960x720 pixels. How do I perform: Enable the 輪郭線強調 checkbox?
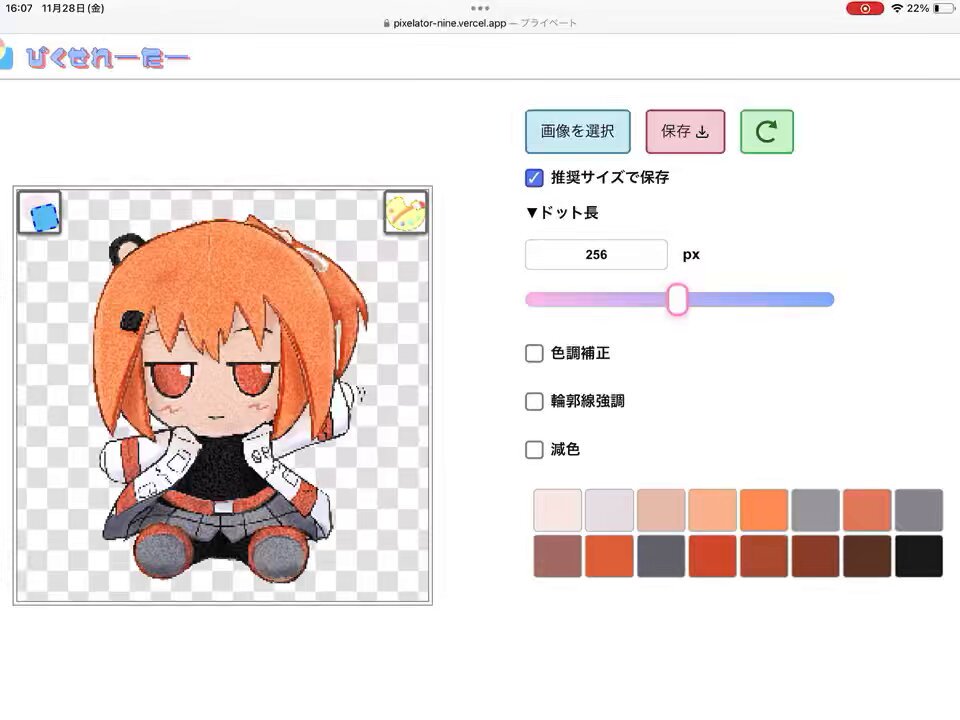(534, 401)
